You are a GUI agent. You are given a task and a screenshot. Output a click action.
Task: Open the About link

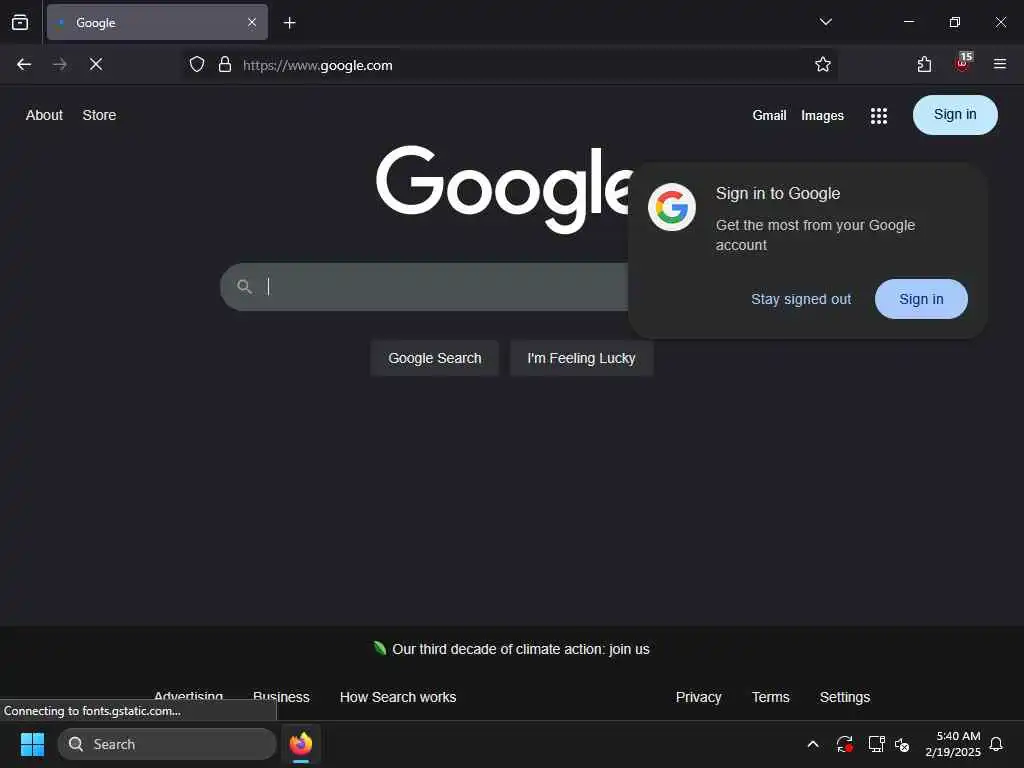click(x=44, y=115)
